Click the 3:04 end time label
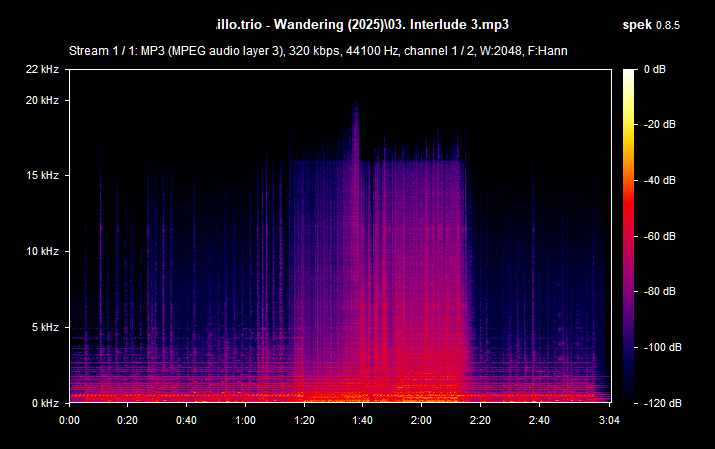The width and height of the screenshot is (715, 449). click(x=609, y=420)
